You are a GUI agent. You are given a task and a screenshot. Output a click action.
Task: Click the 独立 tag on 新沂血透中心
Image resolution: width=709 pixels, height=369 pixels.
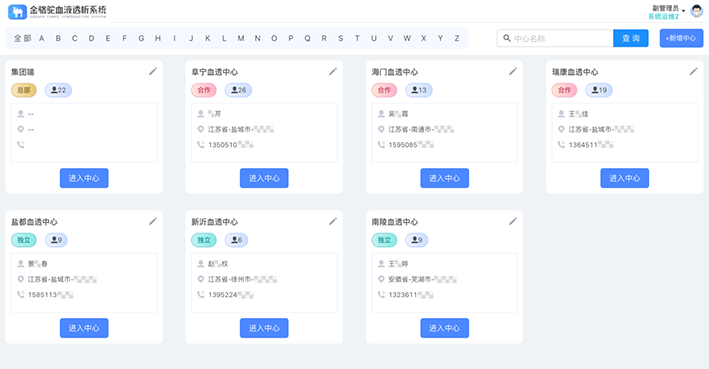pos(204,240)
